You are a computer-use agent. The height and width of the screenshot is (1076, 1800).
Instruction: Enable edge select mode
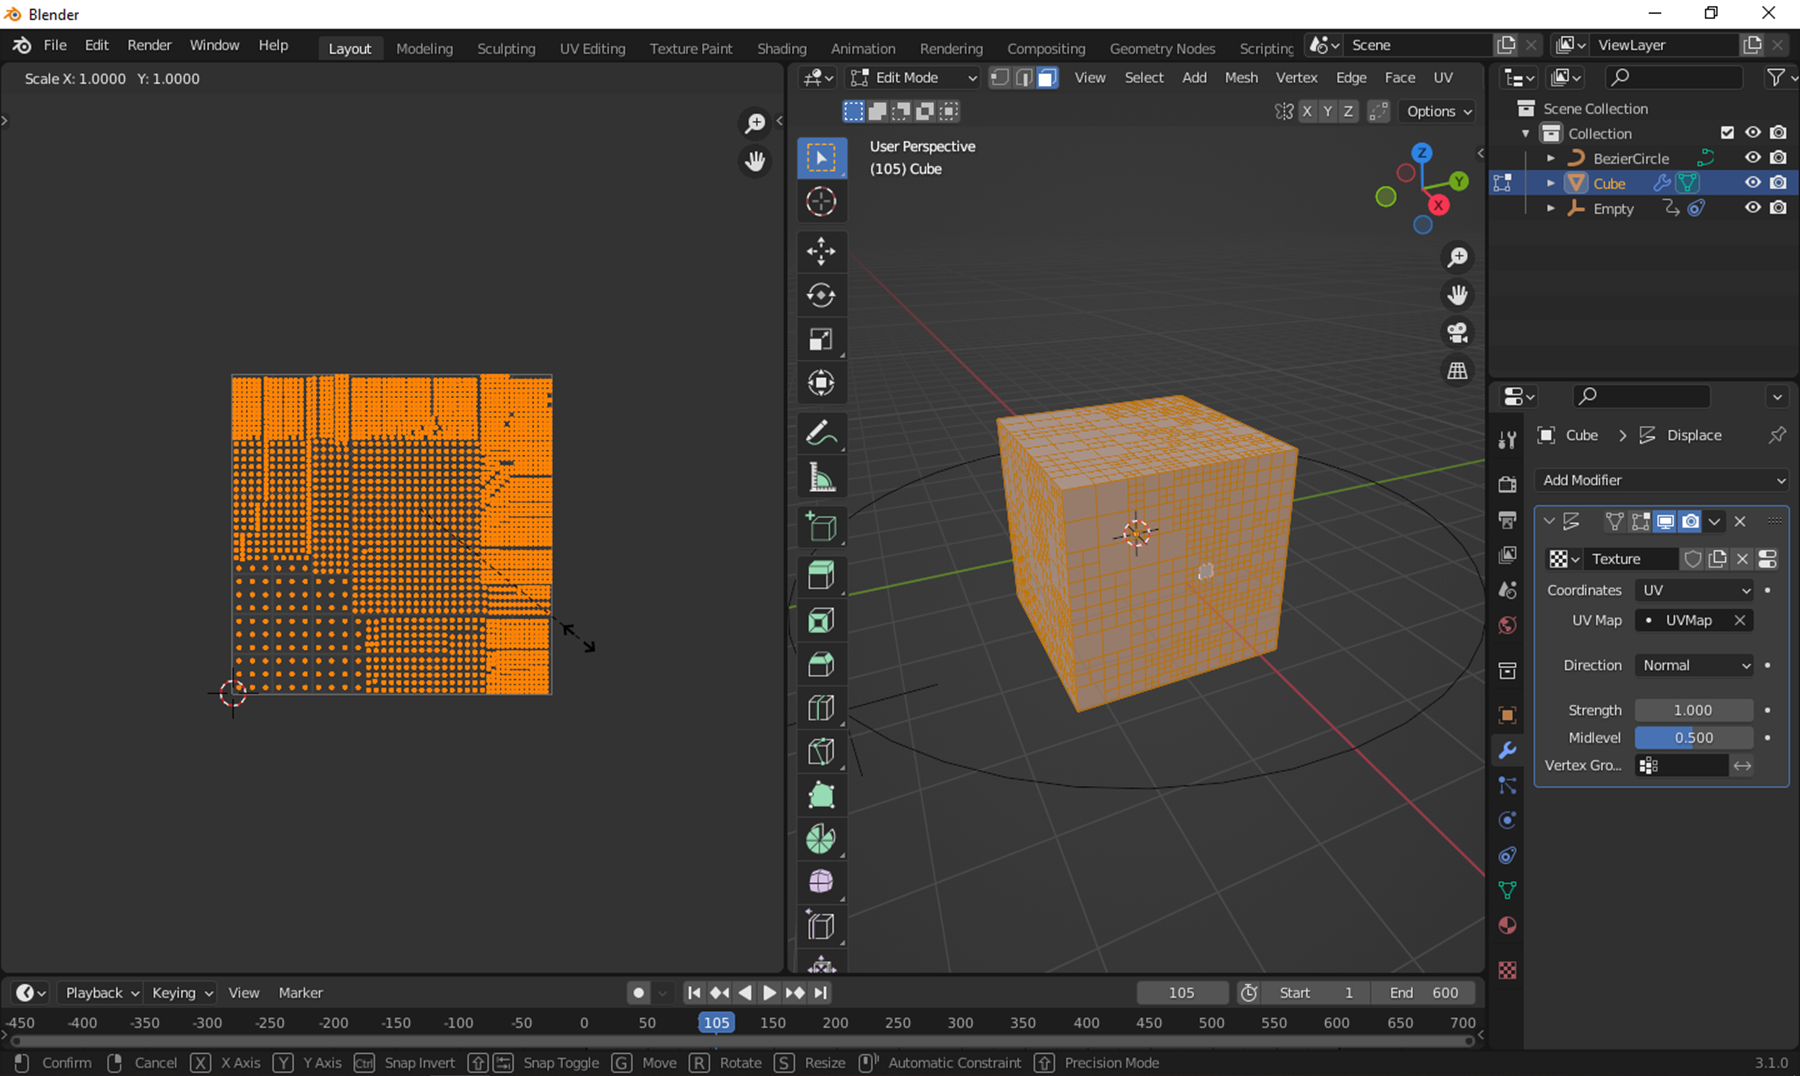tap(1023, 78)
